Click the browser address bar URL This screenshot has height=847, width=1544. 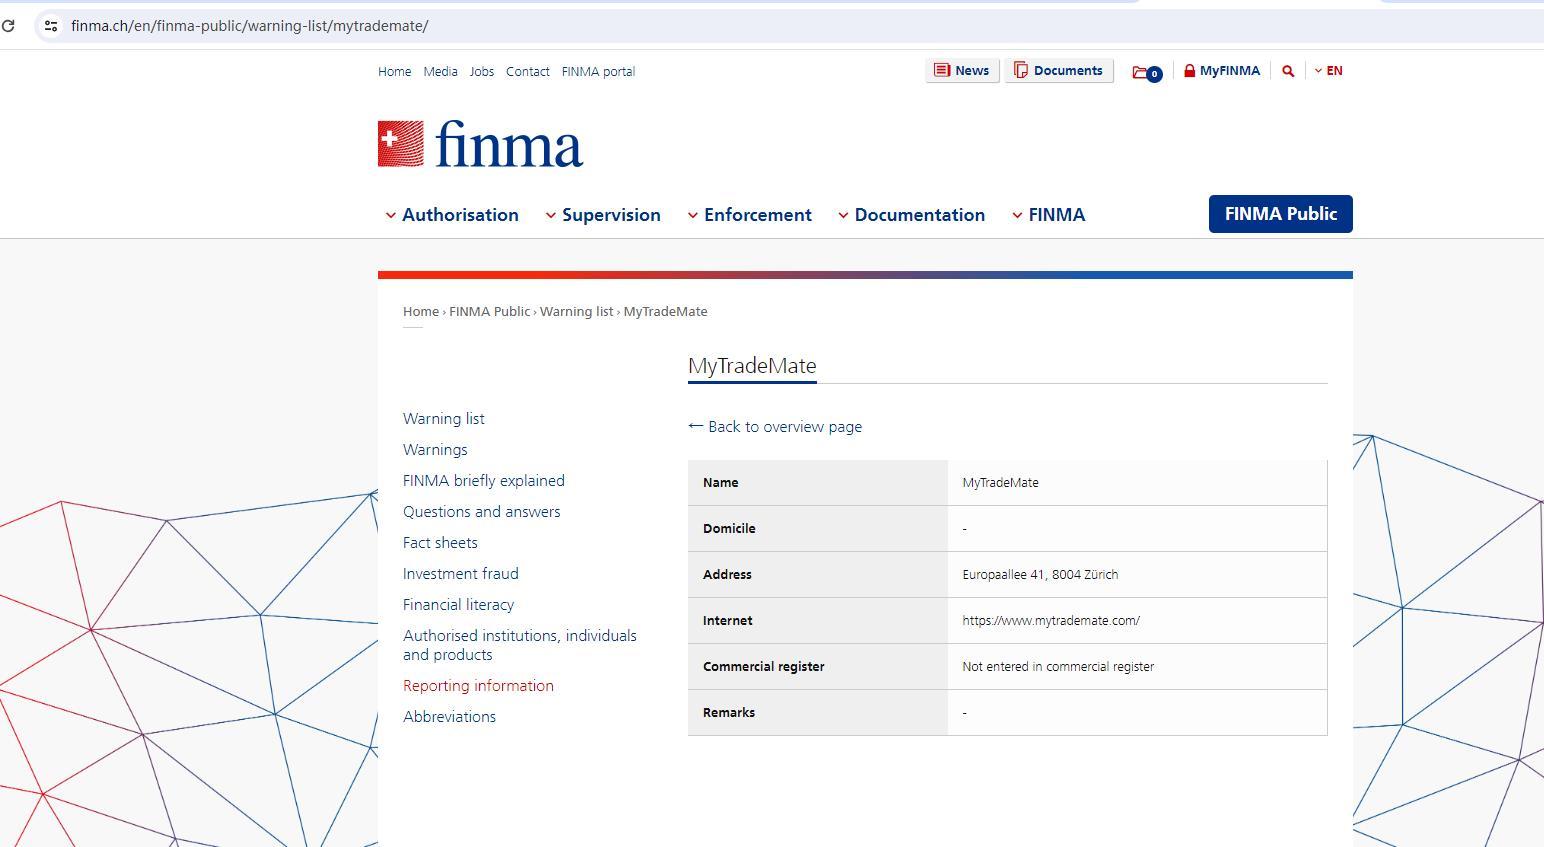coord(249,26)
